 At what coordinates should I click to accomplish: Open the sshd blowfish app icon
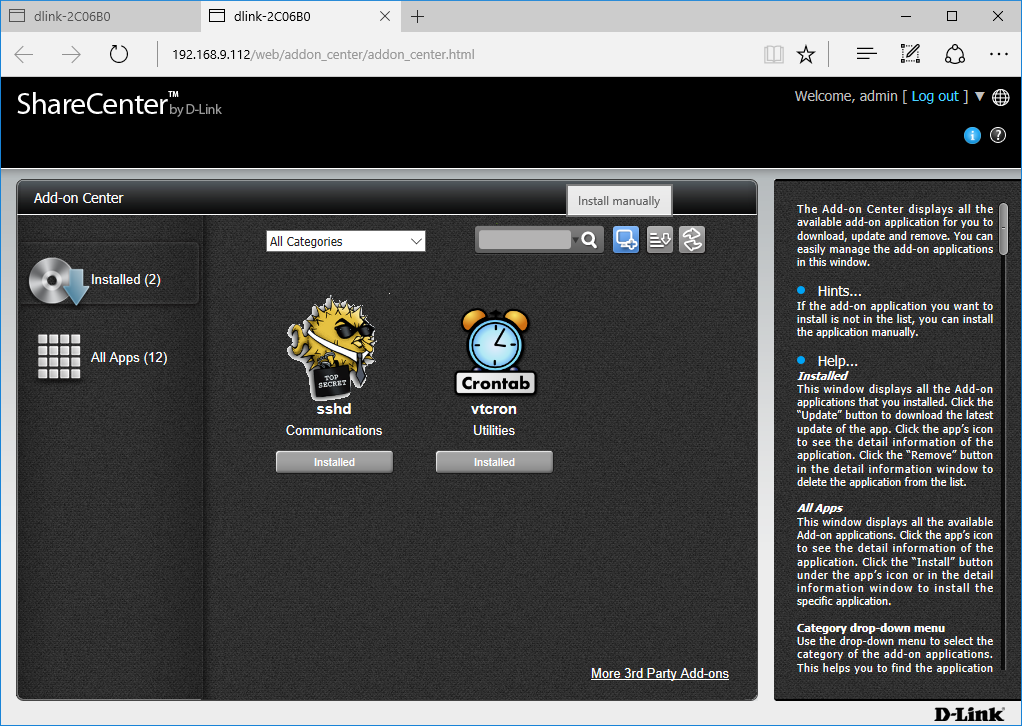[332, 347]
